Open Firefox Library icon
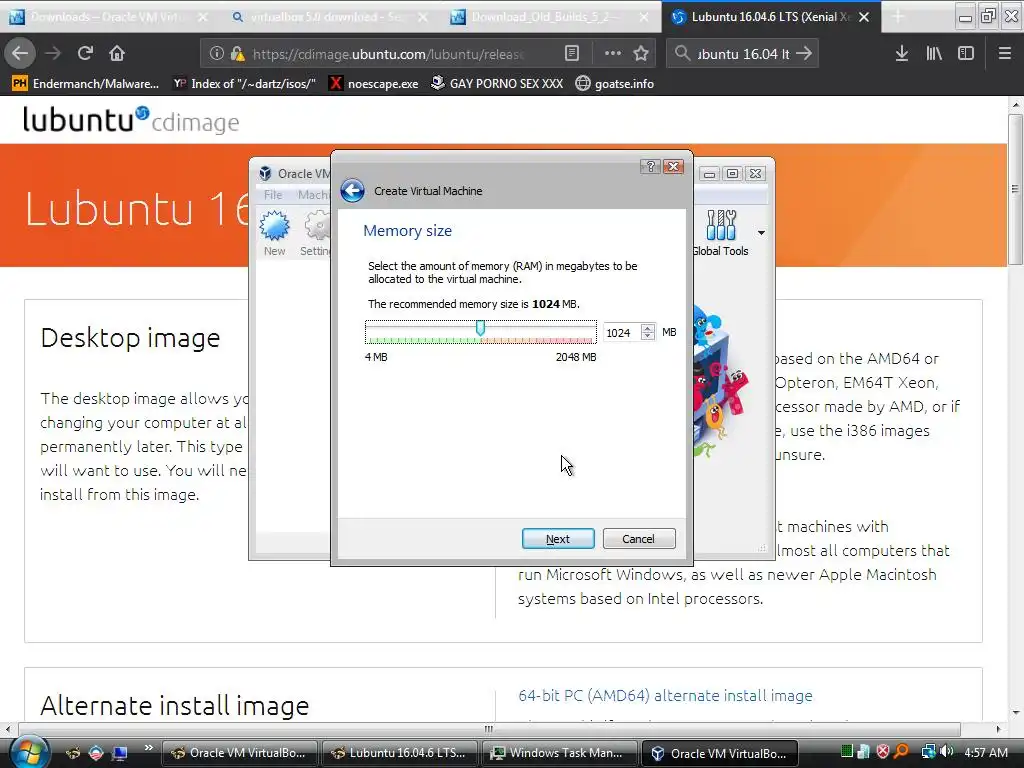The height and width of the screenshot is (768, 1024). tap(934, 54)
